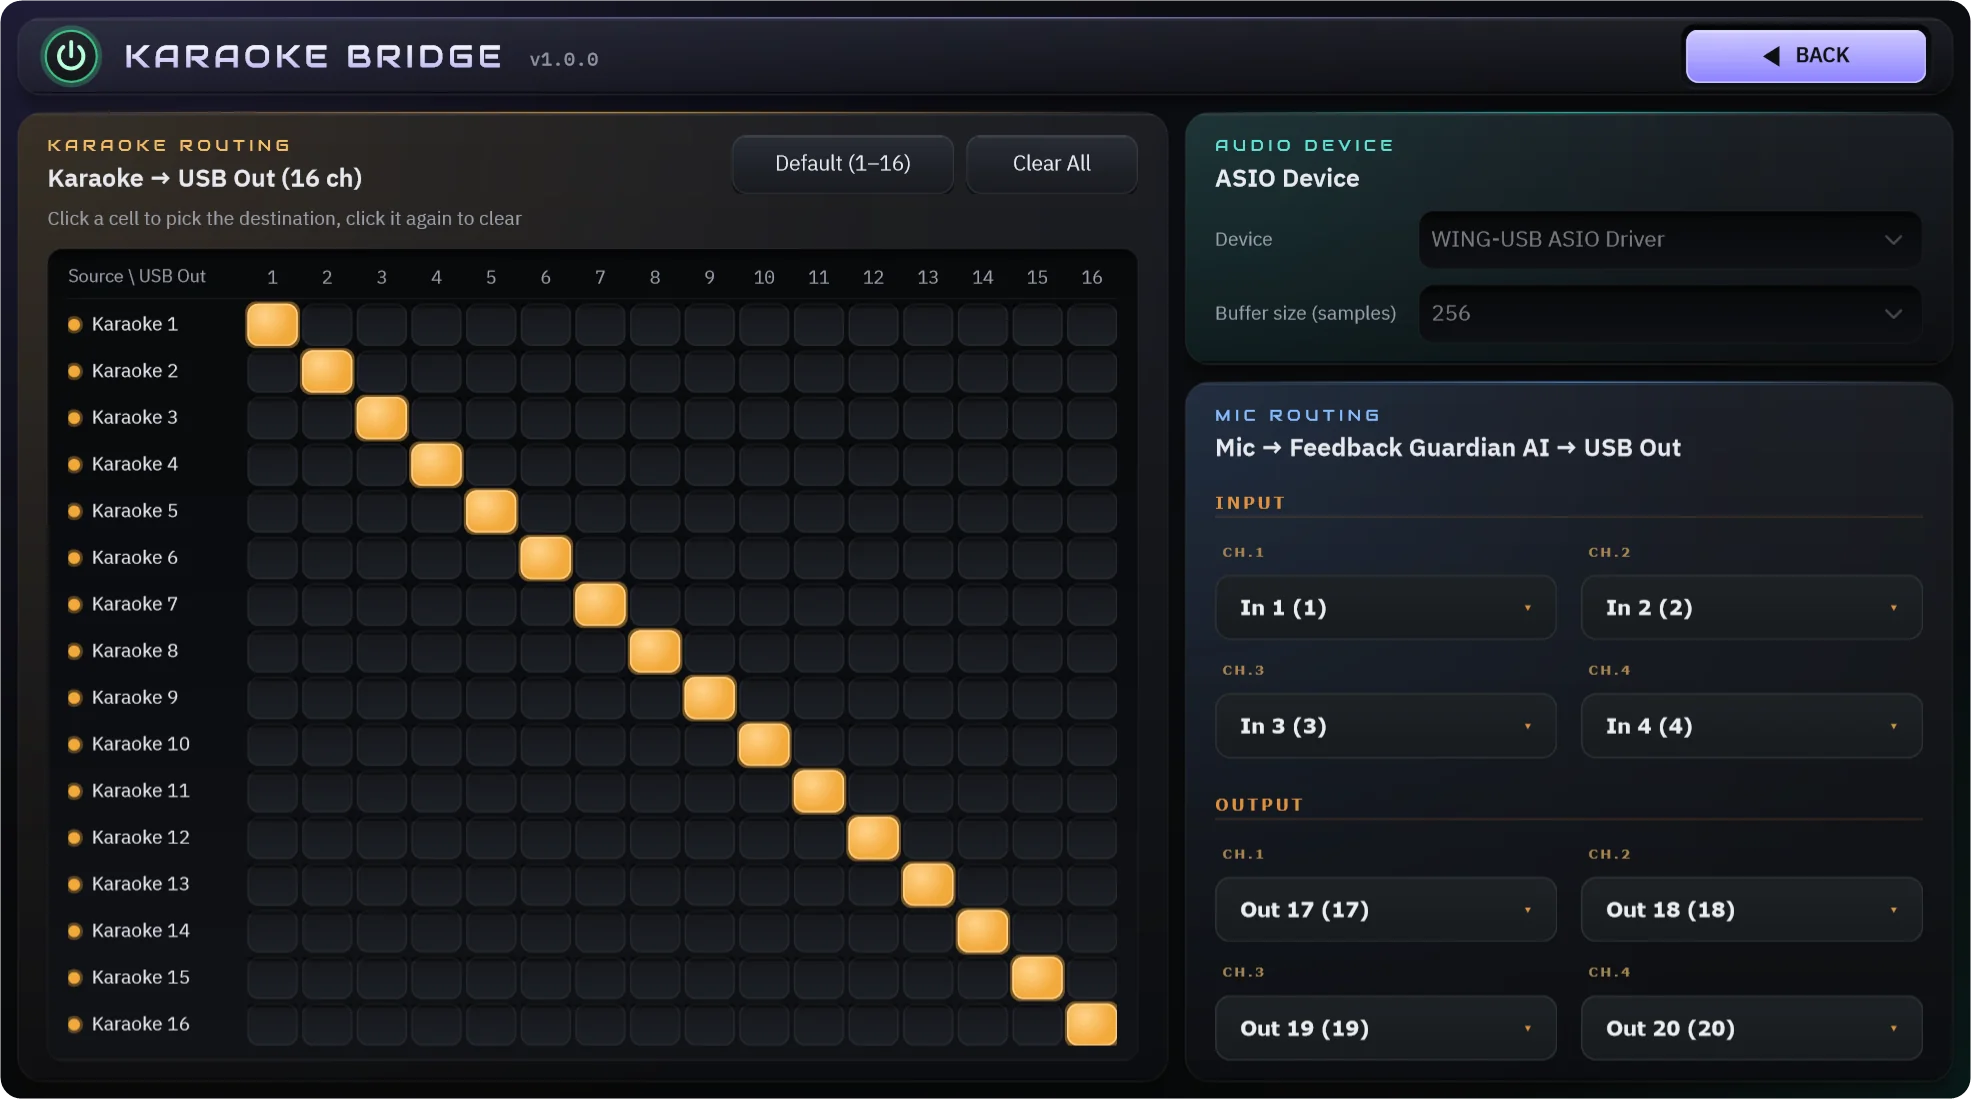
Task: Click the Karaoke 1 orange status dot
Action: tap(74, 325)
